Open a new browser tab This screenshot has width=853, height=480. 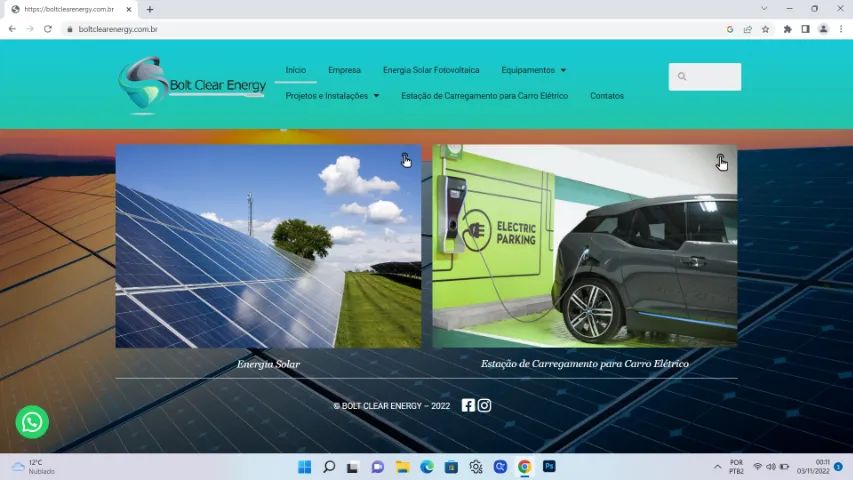pyautogui.click(x=150, y=9)
